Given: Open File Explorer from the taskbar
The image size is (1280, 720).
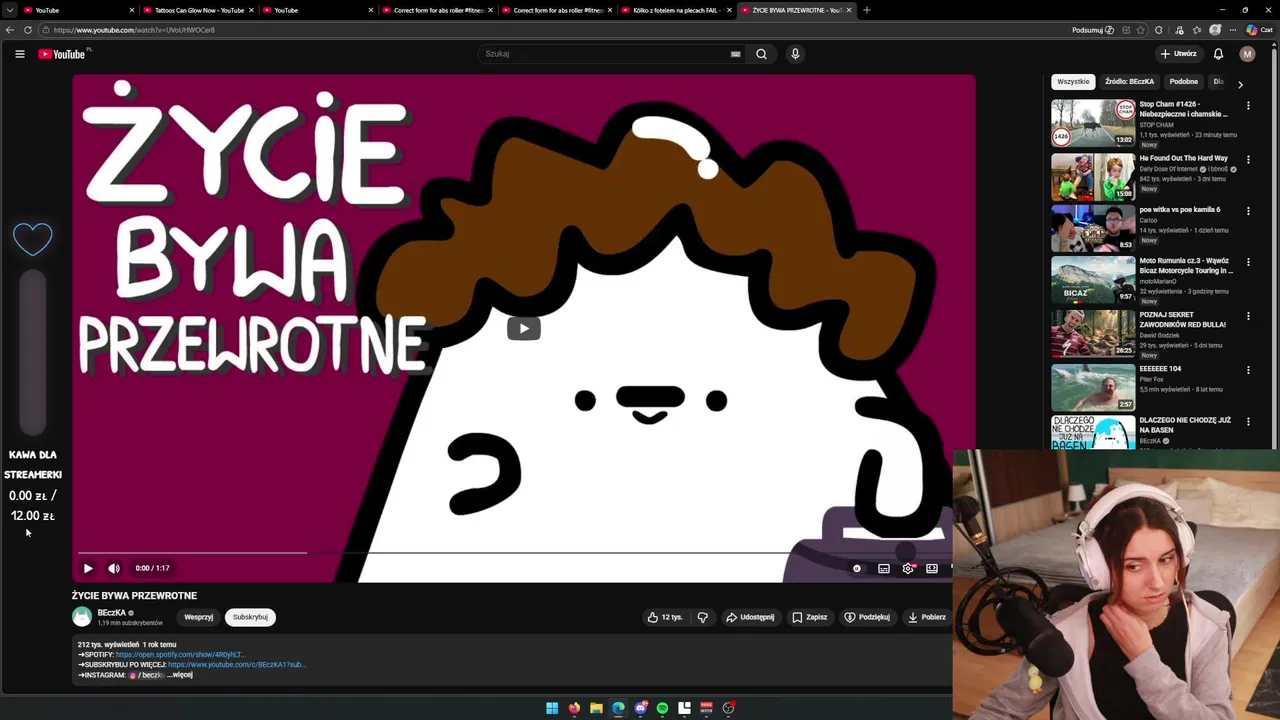Looking at the screenshot, I should point(596,708).
